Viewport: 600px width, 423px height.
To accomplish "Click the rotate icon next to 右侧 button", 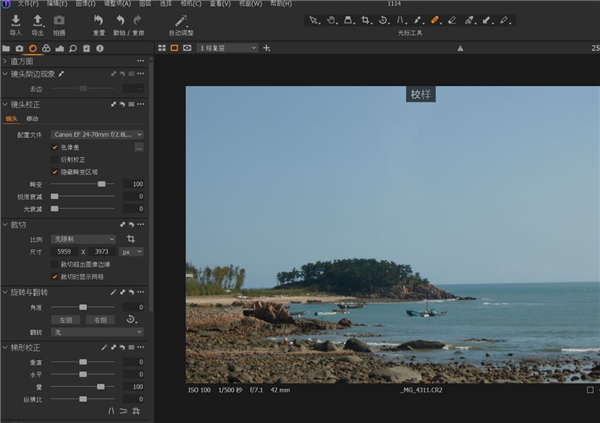I will [x=131, y=319].
